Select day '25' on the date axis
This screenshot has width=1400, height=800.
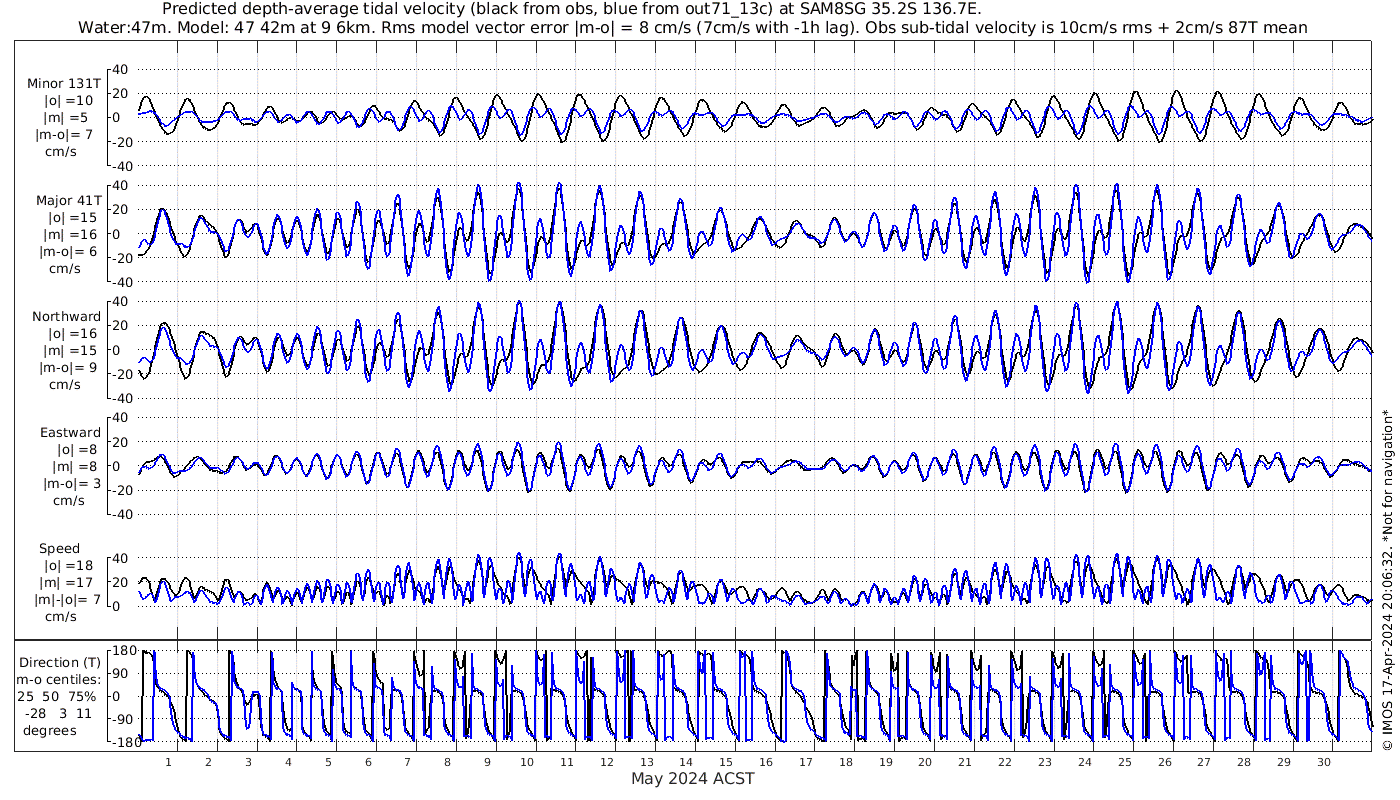pos(1125,762)
